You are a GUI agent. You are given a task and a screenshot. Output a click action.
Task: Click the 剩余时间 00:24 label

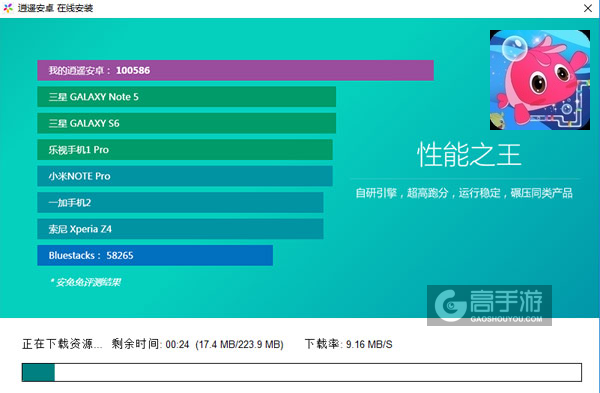point(150,344)
